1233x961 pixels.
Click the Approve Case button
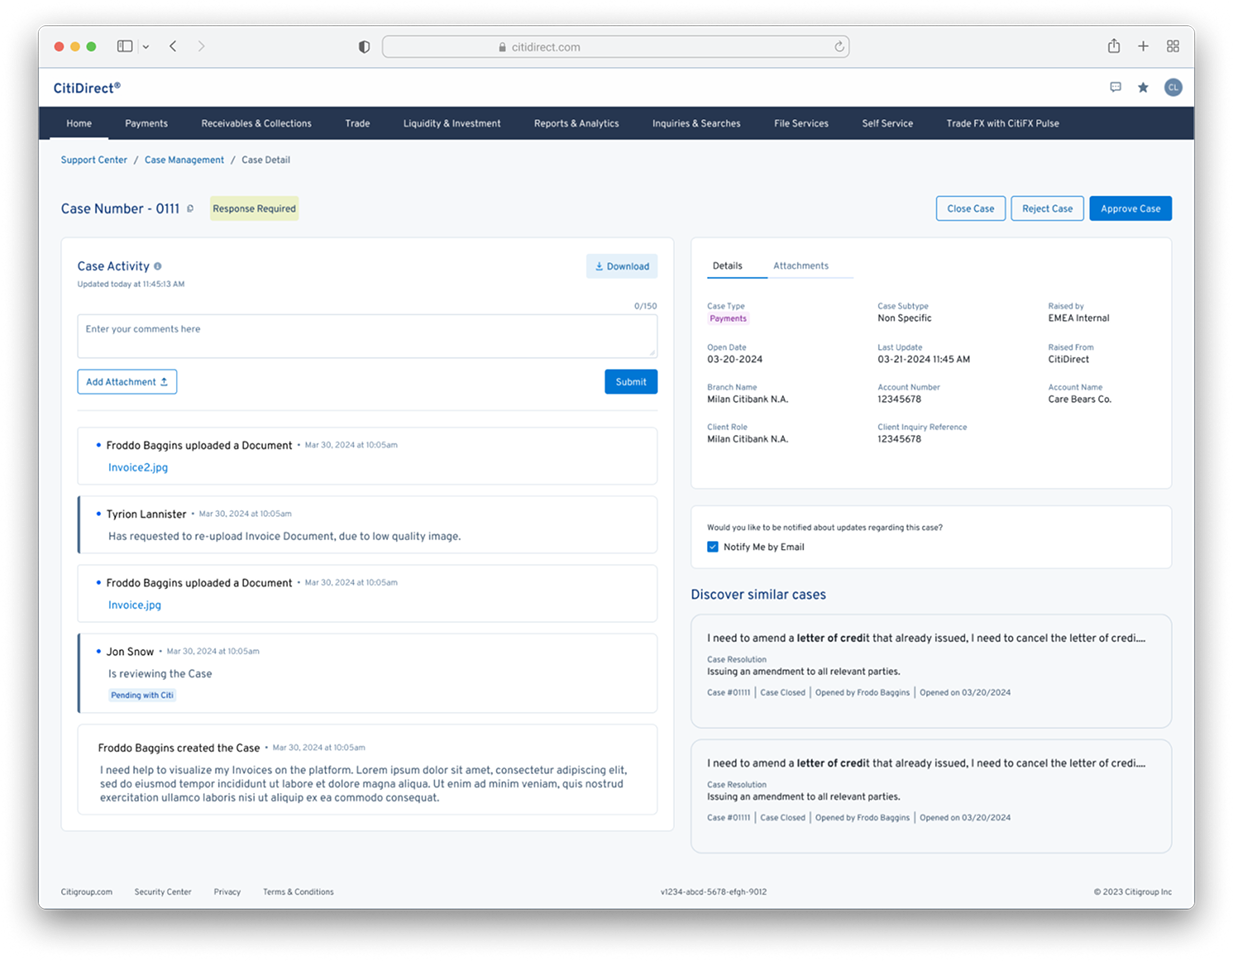point(1131,208)
